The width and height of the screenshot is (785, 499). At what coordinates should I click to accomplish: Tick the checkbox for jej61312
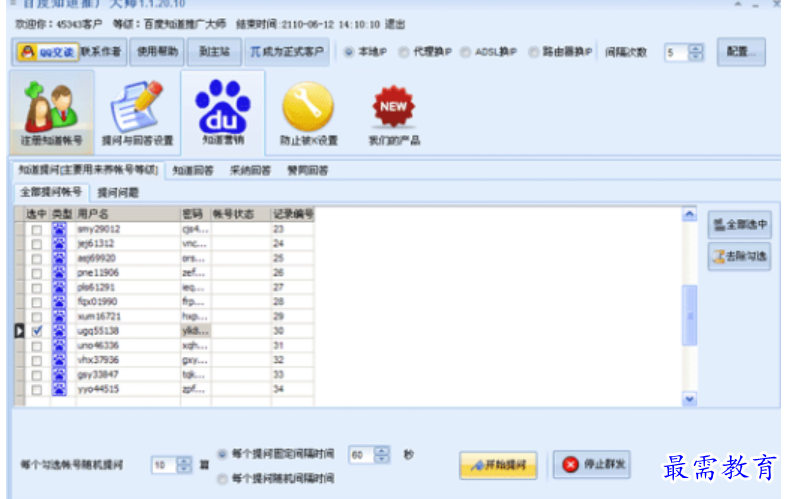coord(37,244)
